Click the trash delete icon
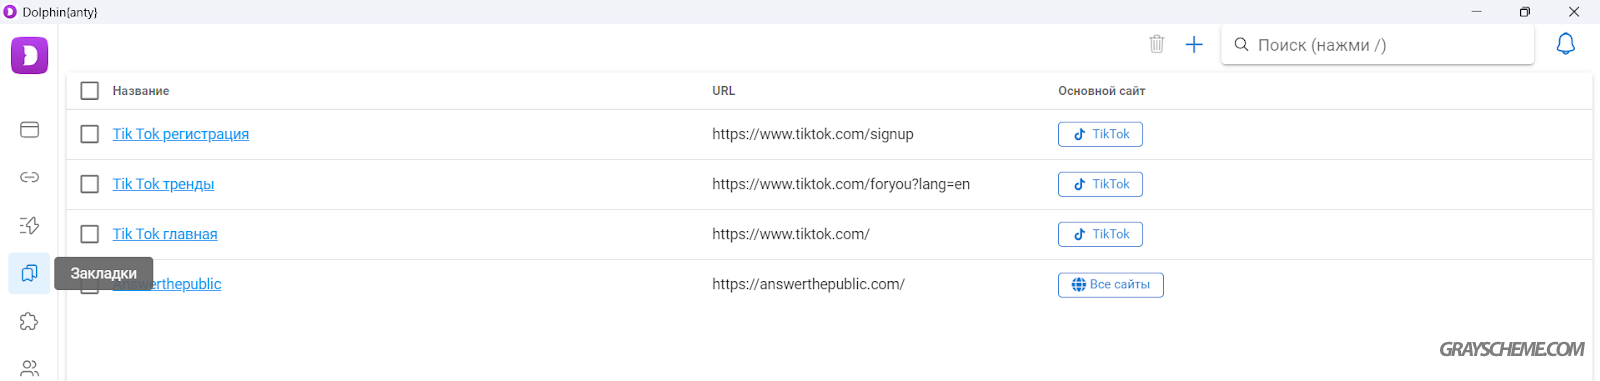Image resolution: width=1600 pixels, height=381 pixels. (1157, 44)
